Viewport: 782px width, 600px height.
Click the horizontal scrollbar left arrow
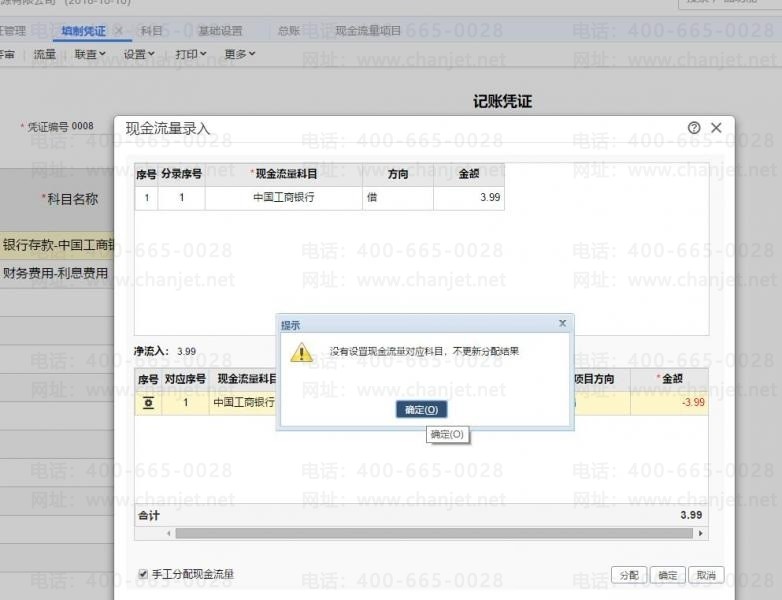(x=169, y=533)
